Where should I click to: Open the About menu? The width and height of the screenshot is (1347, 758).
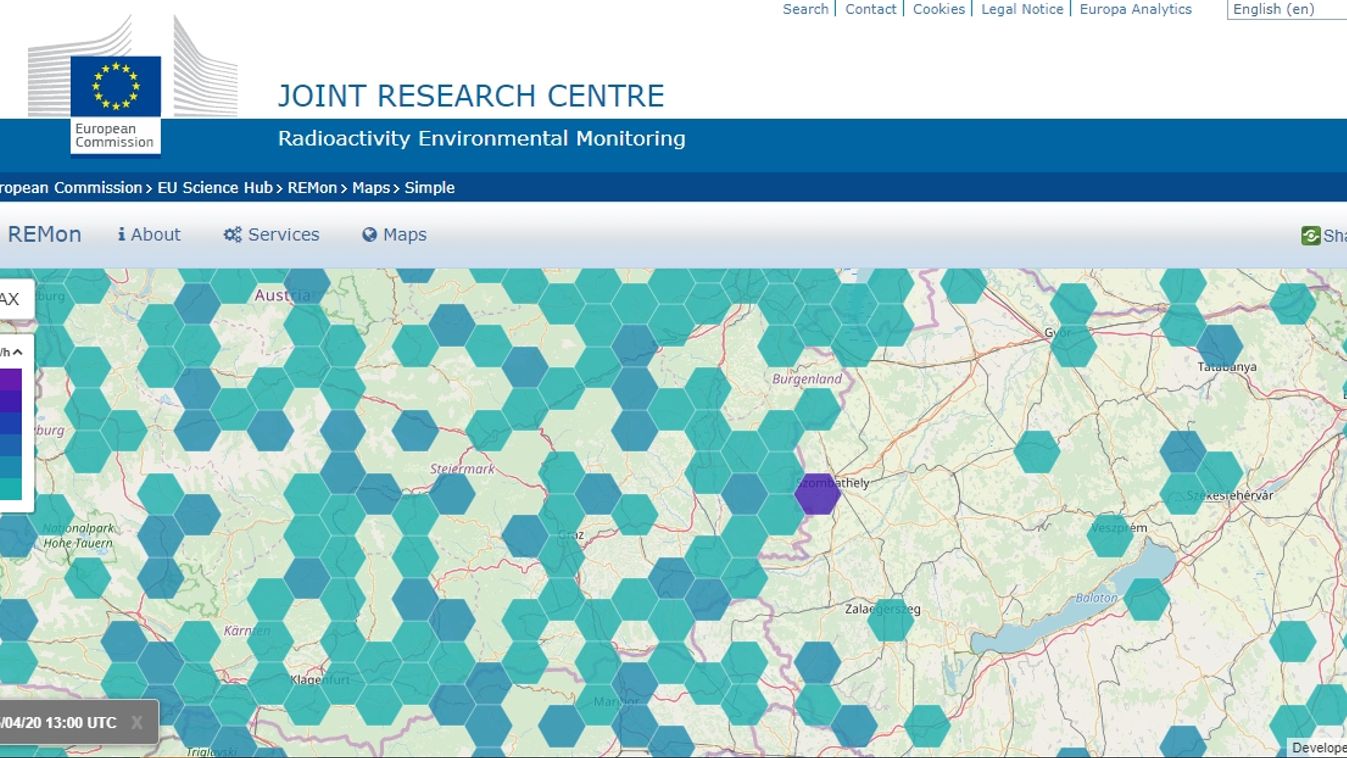149,235
